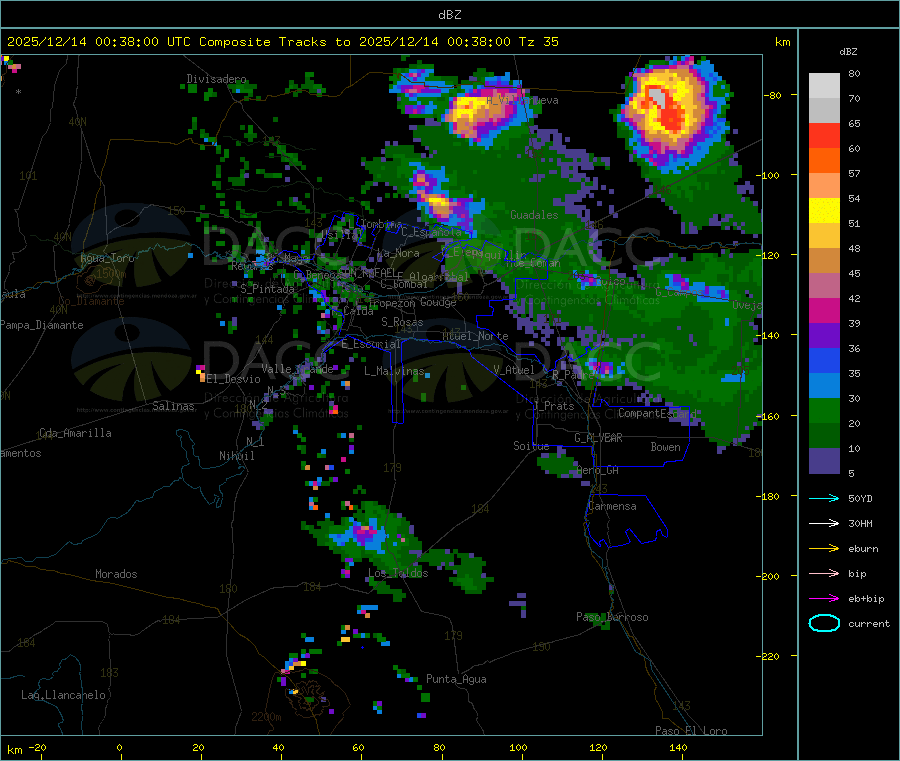The width and height of the screenshot is (900, 761).
Task: Click the 'Divisadero' map label
Action: (216, 79)
